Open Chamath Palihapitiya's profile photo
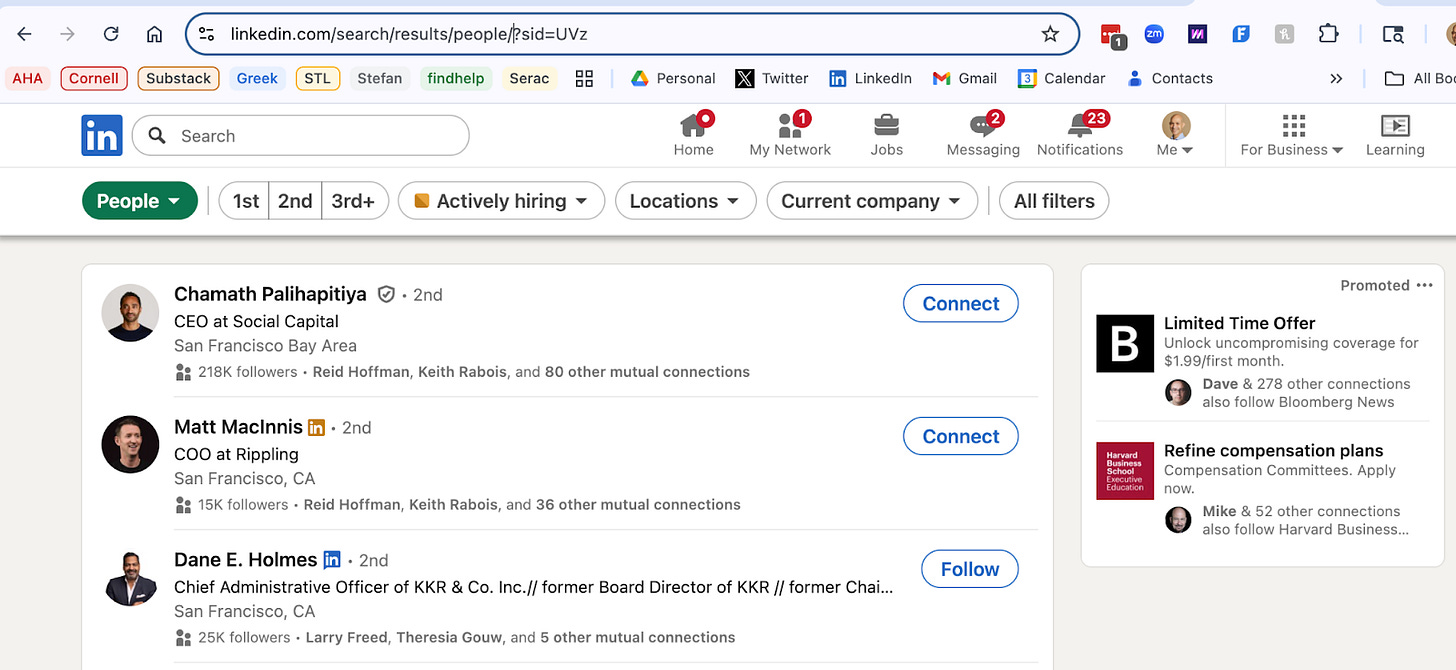The image size is (1456, 670). 130,313
